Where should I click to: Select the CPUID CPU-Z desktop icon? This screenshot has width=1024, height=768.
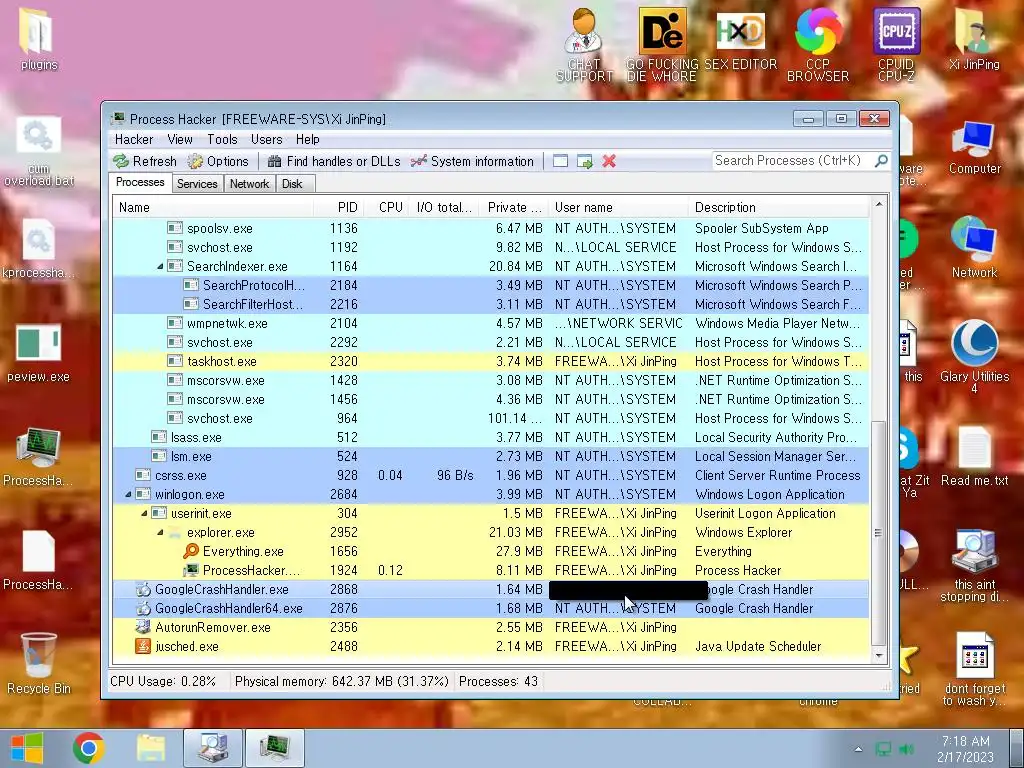896,44
